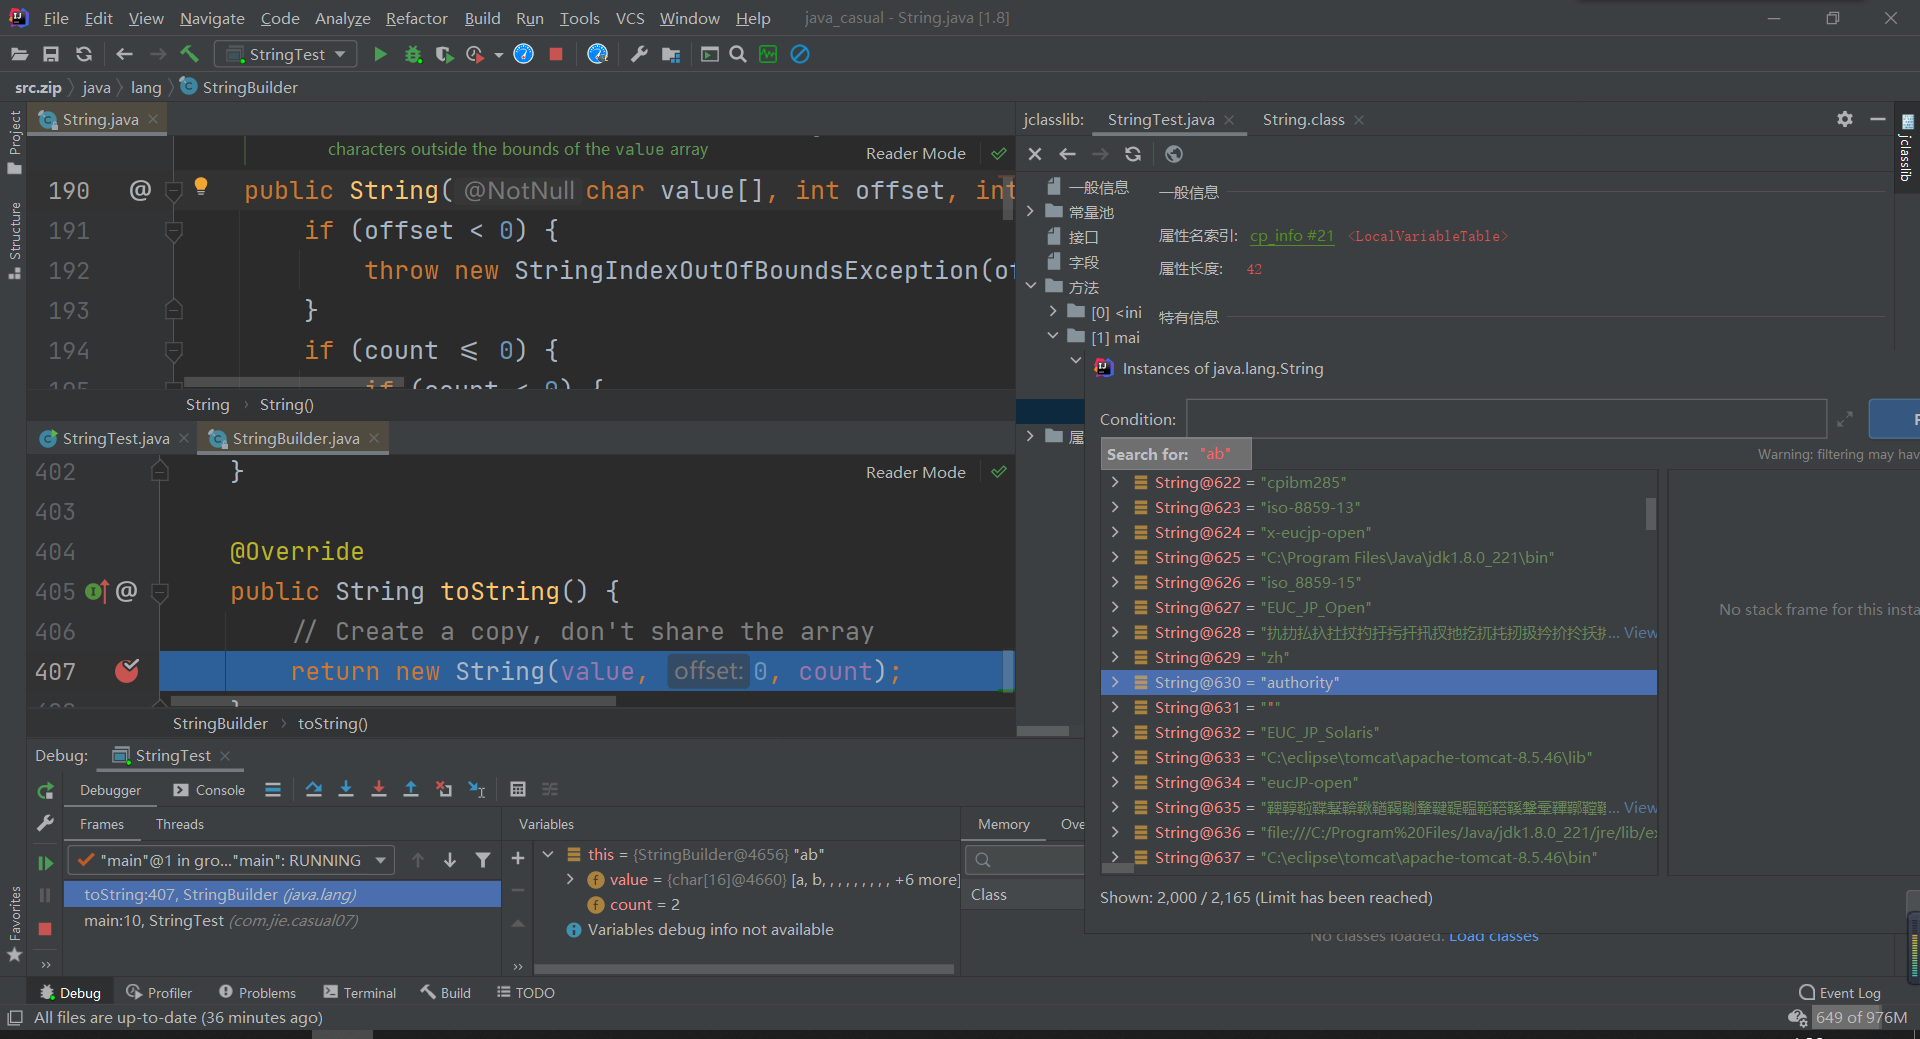Toggle Reader Mode in the String.java editor
The width and height of the screenshot is (1920, 1039).
click(x=915, y=153)
